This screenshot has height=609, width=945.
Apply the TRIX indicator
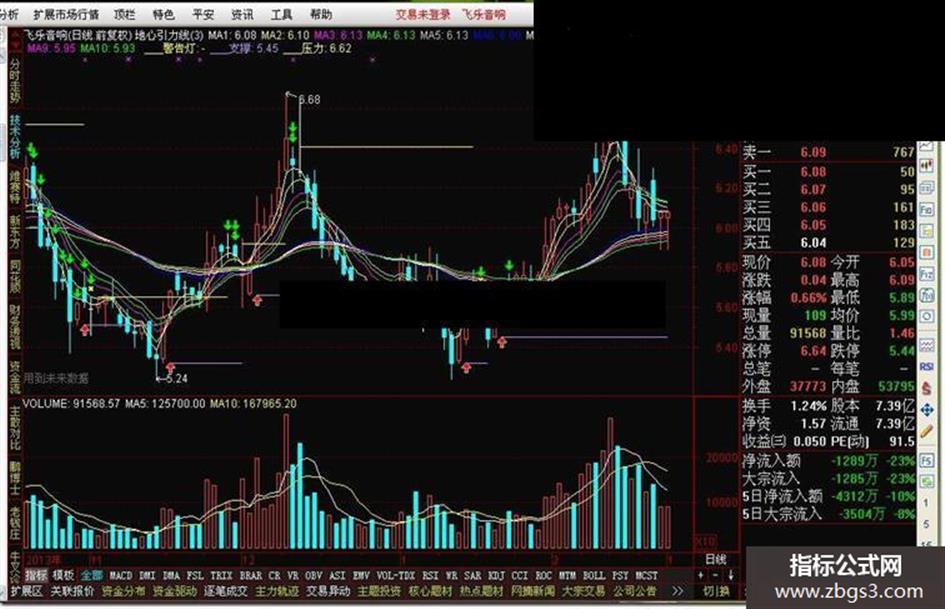pos(221,576)
